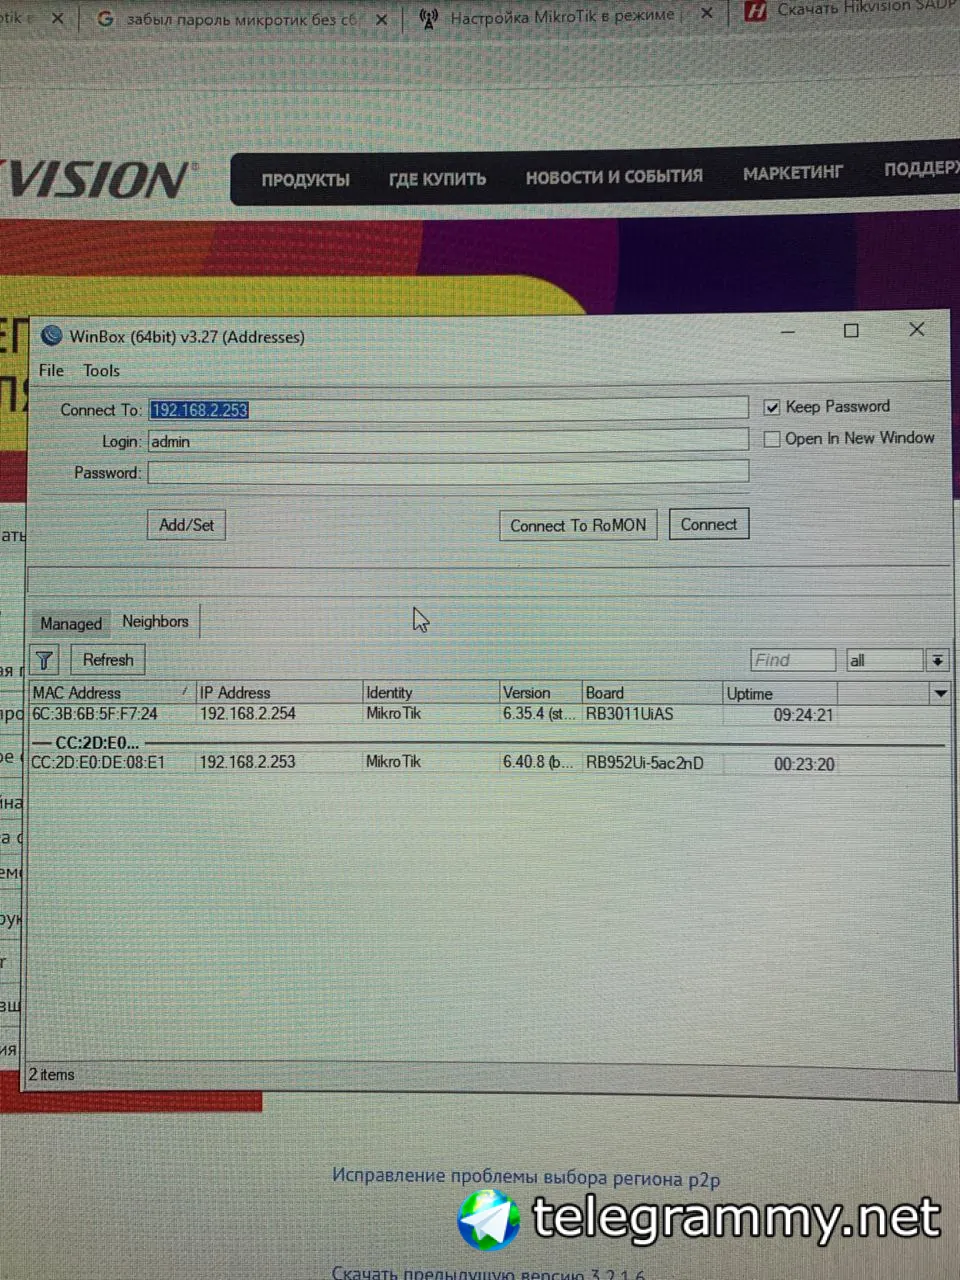Open ГДЕ КУПИТЬ on Hikvision site

tap(437, 179)
